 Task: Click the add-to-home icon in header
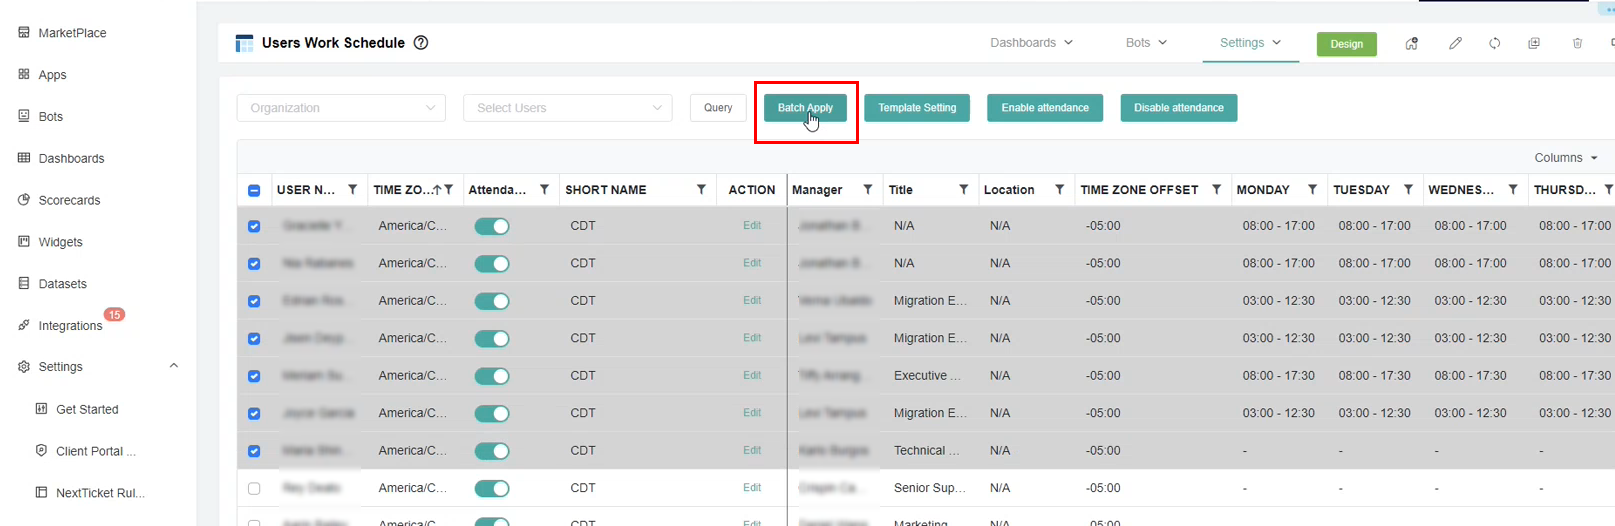(1411, 43)
